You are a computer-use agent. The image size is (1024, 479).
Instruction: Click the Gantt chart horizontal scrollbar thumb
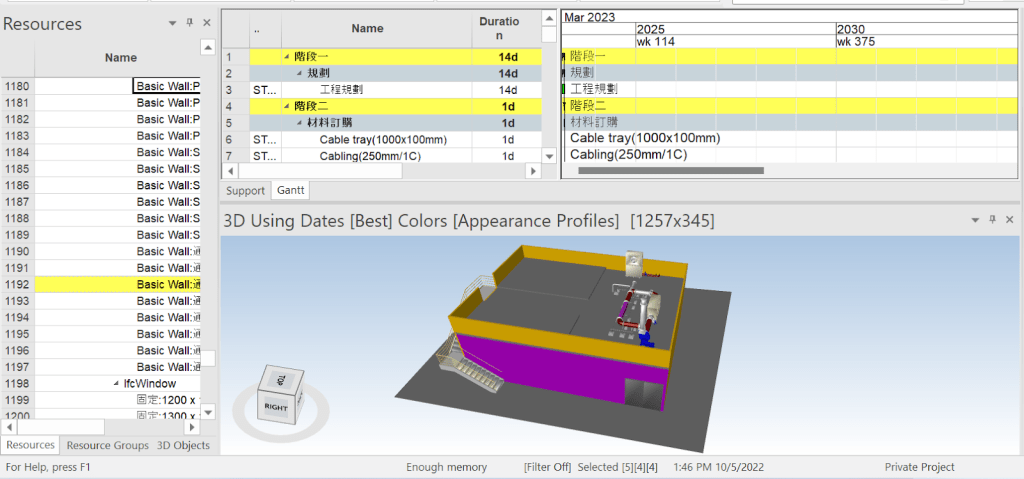670,171
